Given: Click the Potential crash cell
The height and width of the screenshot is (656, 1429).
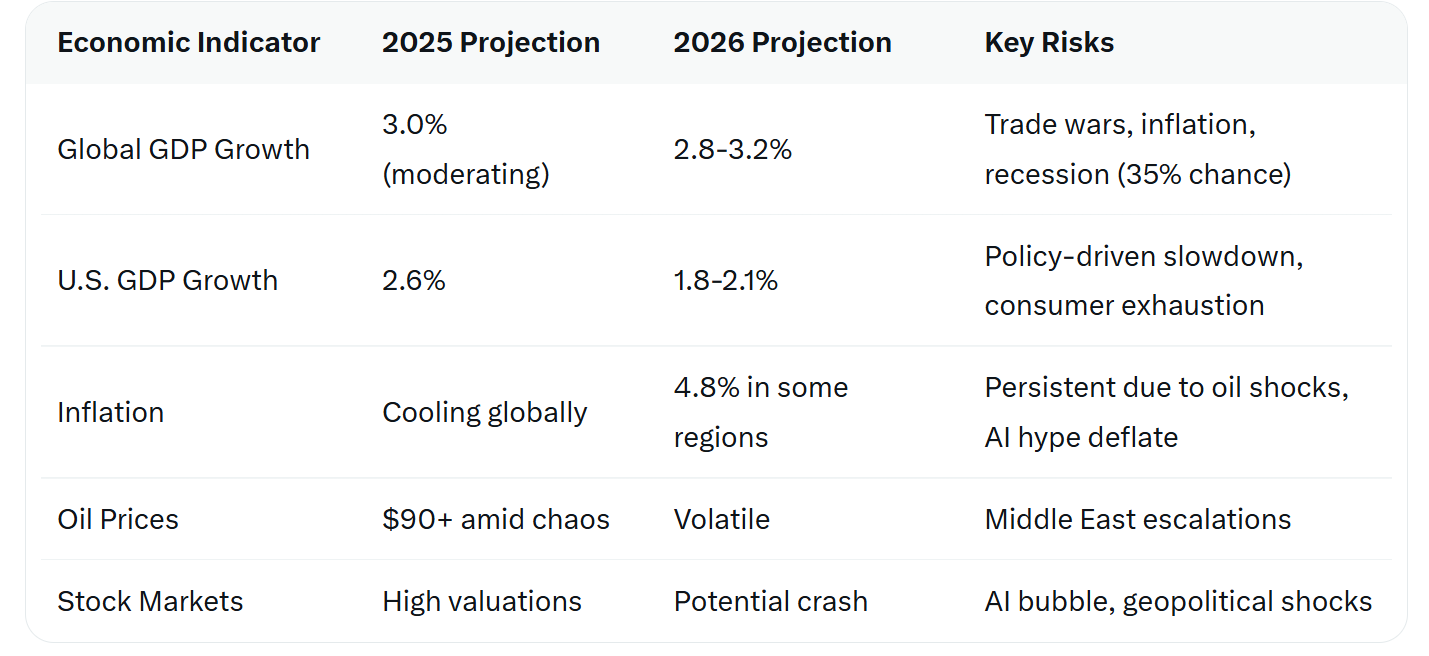Looking at the screenshot, I should coord(770,602).
